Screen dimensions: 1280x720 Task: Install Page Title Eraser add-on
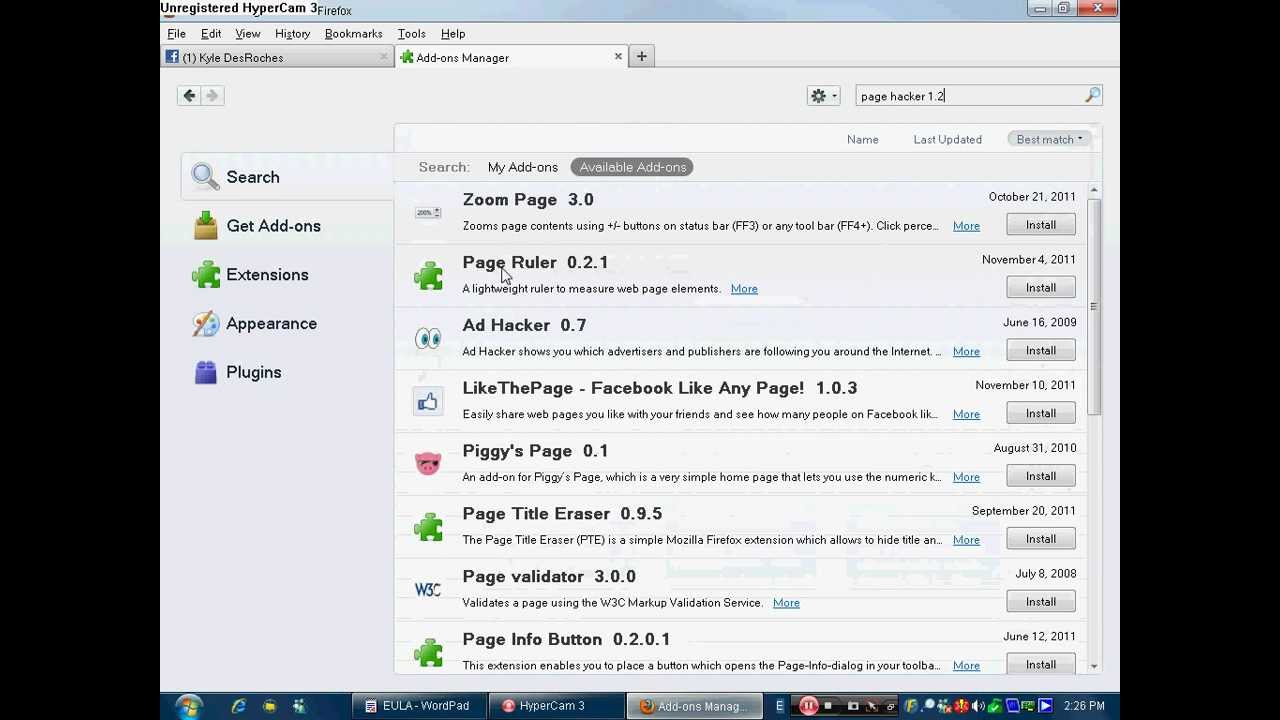pos(1040,540)
